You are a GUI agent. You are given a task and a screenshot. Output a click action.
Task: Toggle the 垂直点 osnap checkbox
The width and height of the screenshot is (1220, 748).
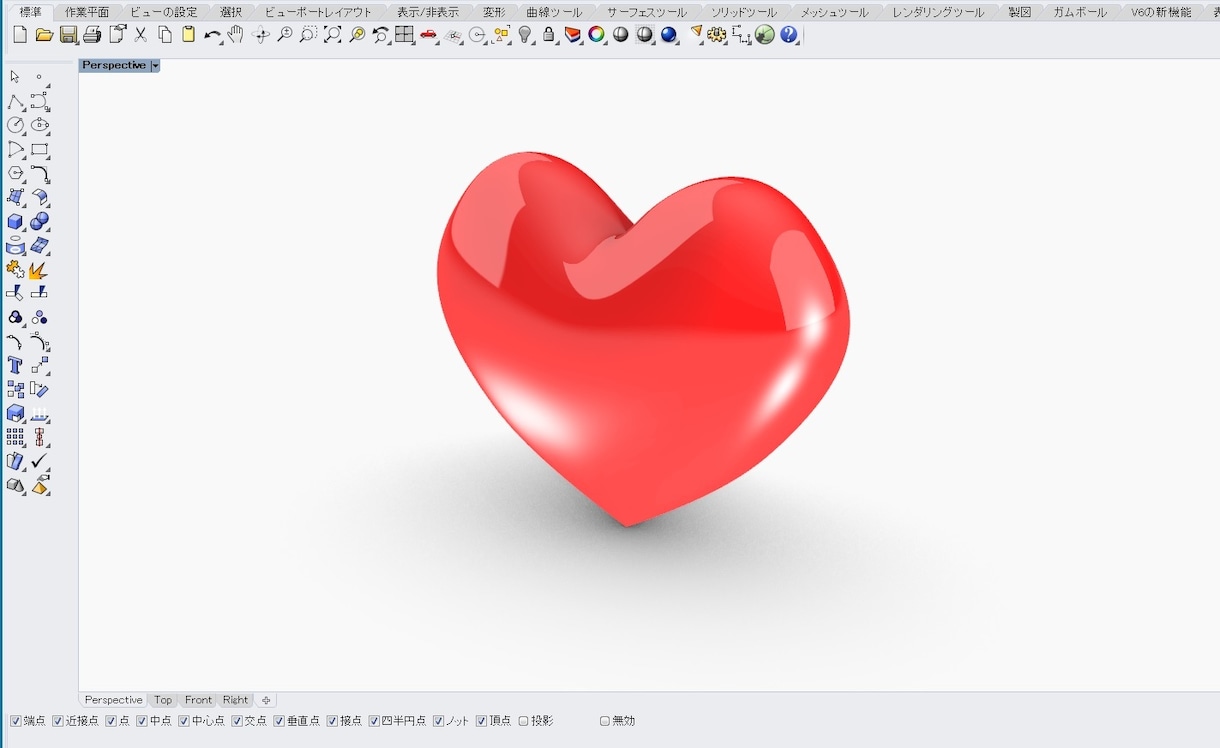coord(279,721)
